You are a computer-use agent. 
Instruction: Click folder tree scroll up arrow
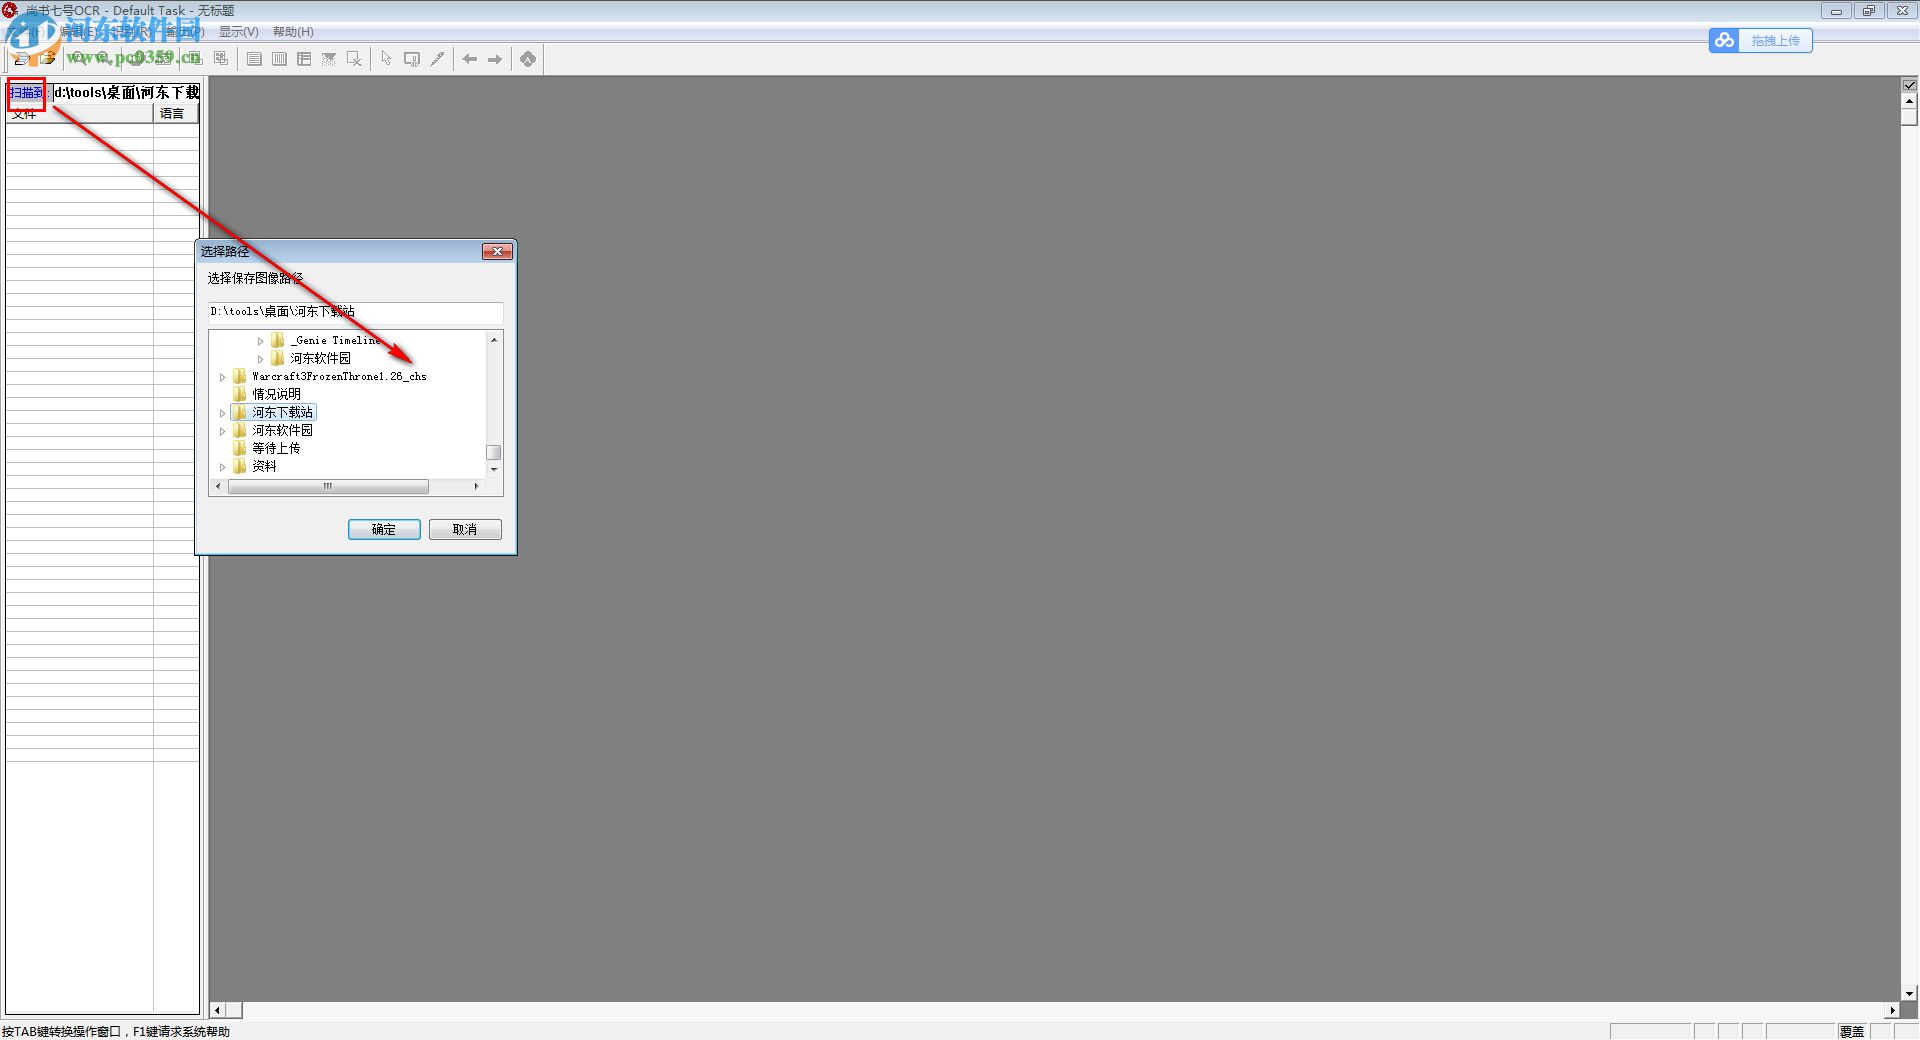[494, 340]
